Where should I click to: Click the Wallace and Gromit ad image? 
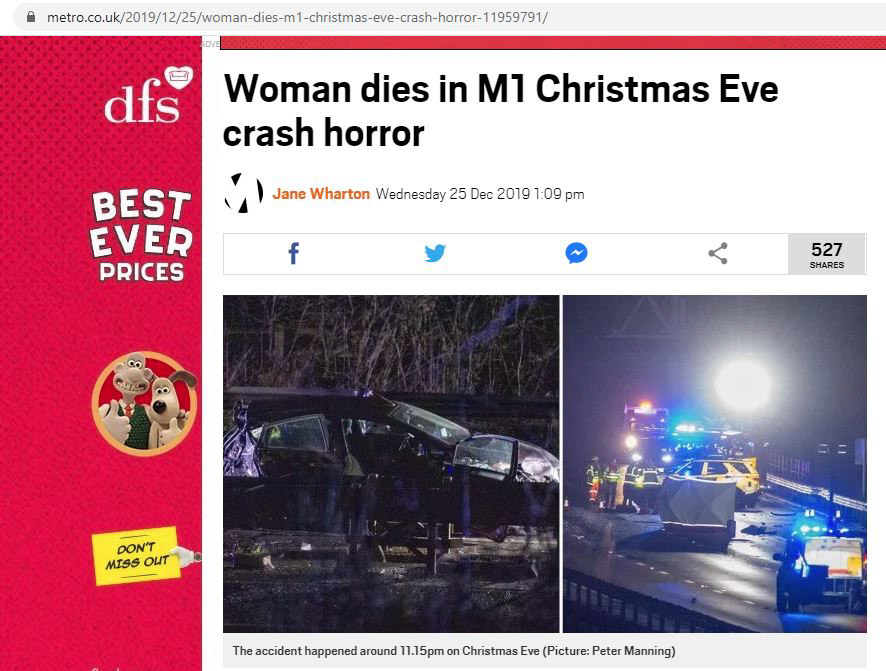click(x=145, y=403)
